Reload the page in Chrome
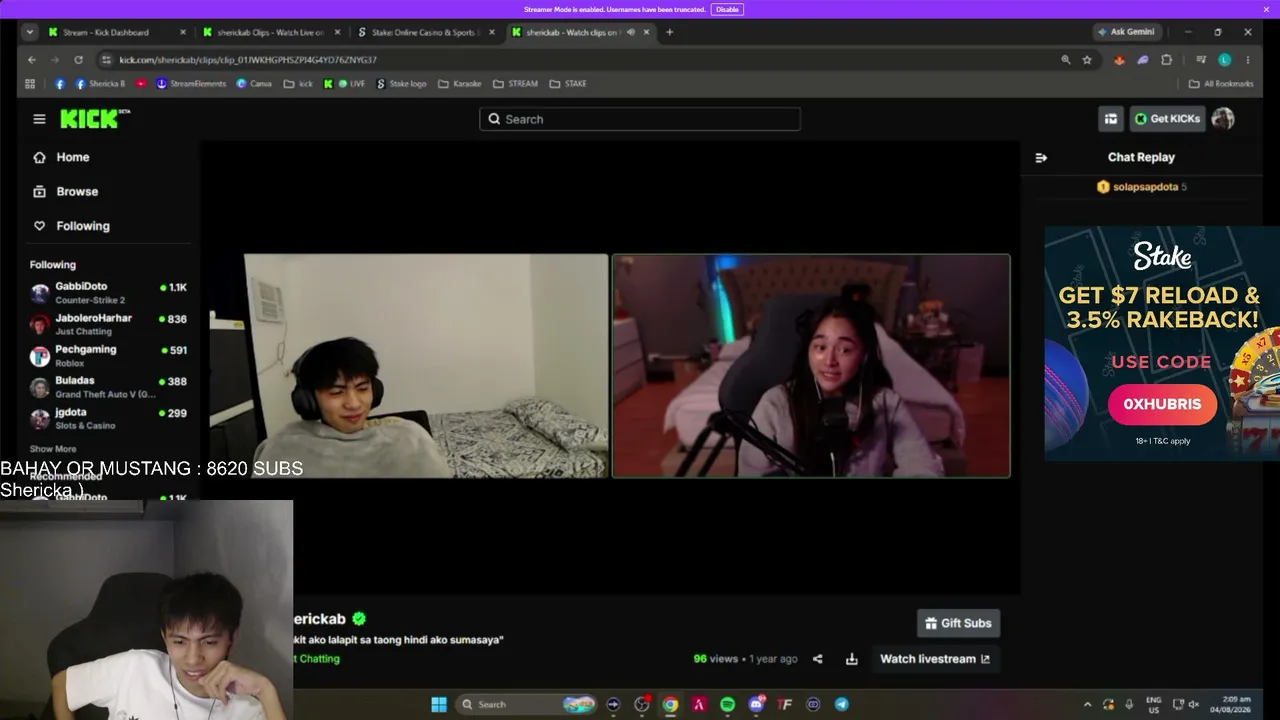This screenshot has width=1280, height=720. tap(78, 60)
